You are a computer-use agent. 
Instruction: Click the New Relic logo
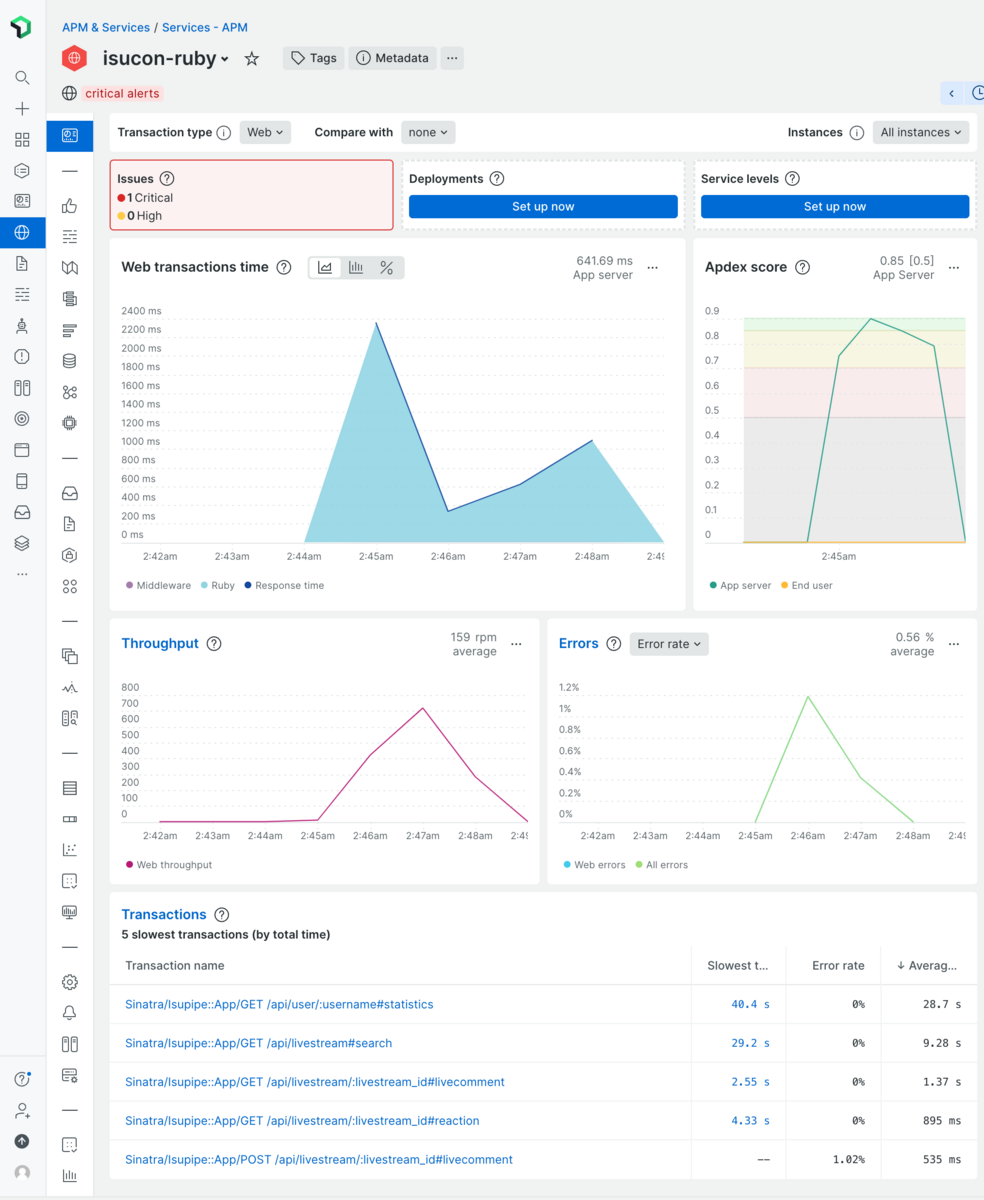point(22,28)
